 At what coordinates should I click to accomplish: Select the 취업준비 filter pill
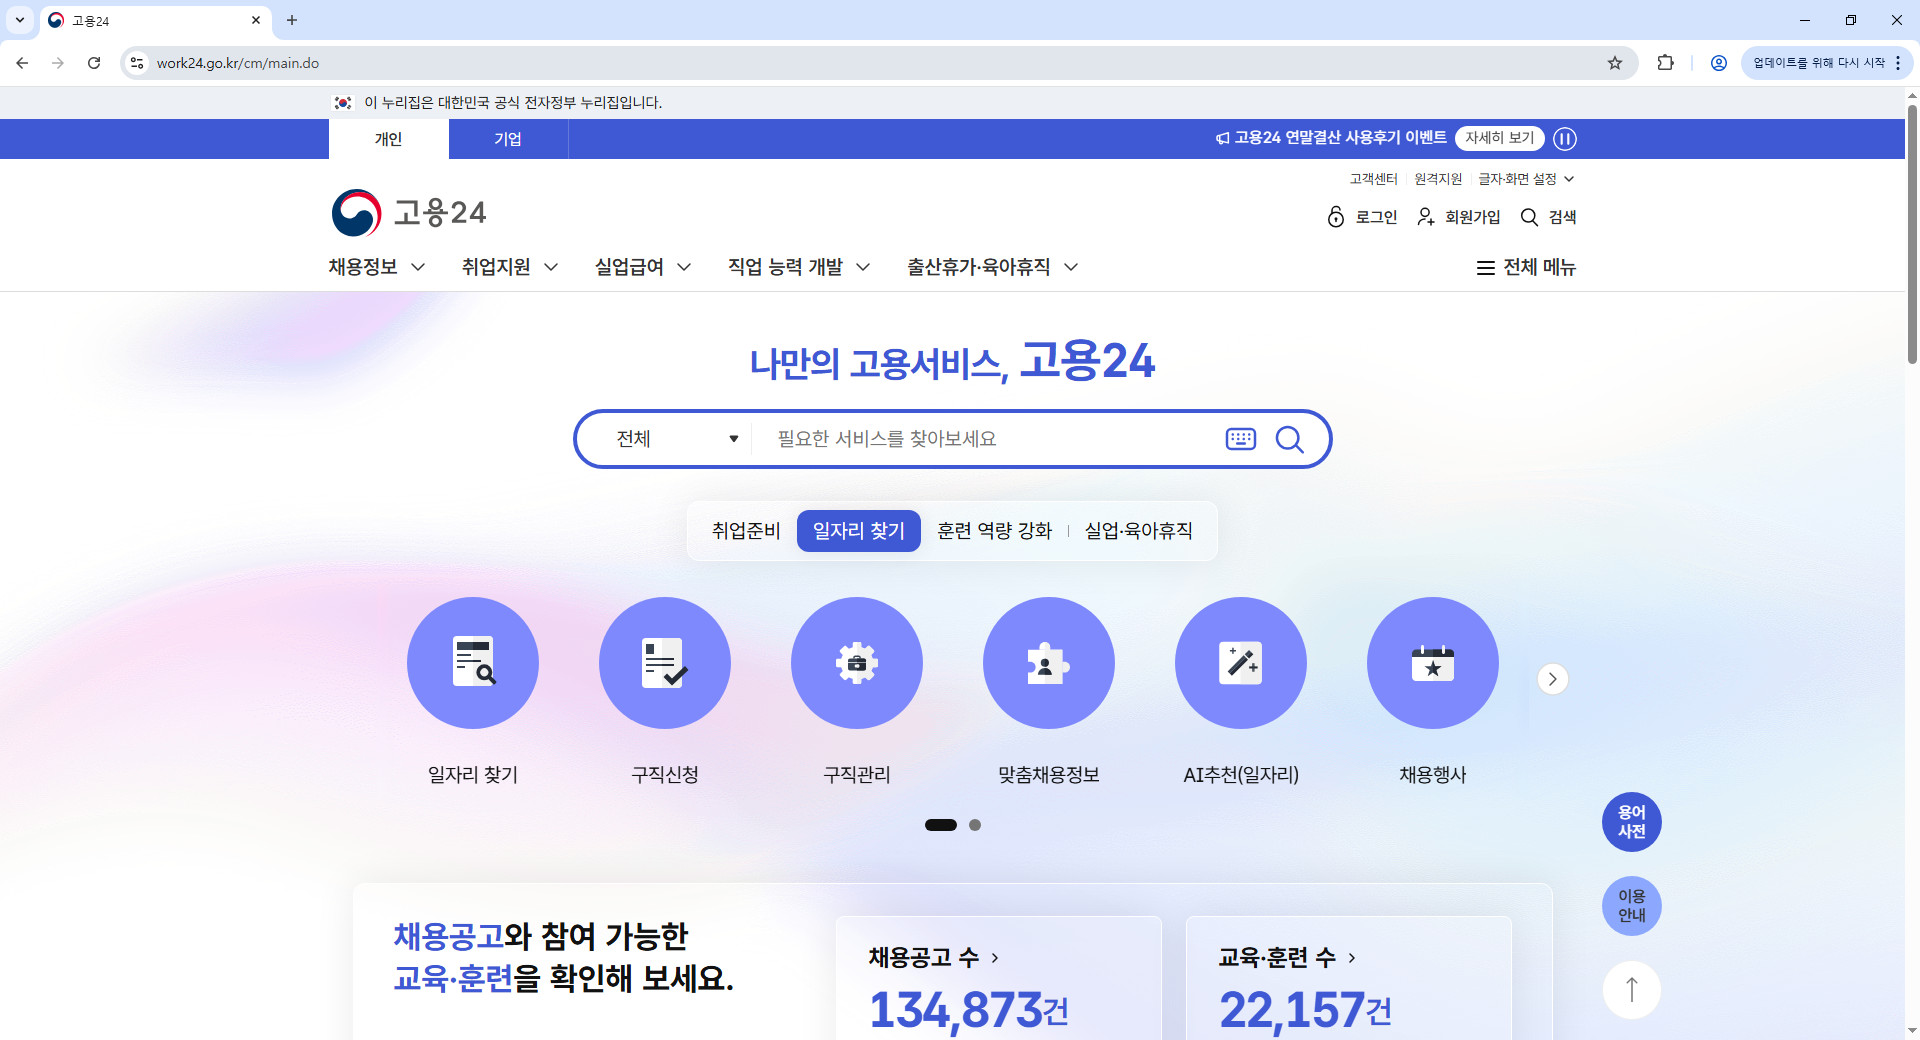745,531
